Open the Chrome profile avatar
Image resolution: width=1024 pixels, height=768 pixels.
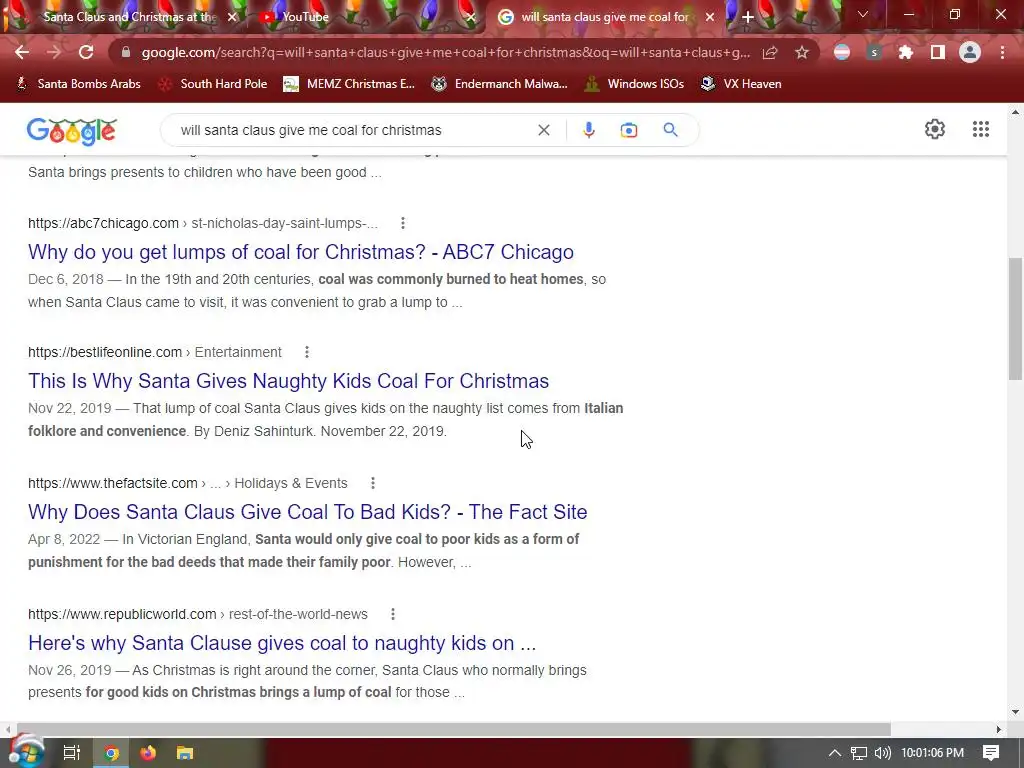[970, 52]
